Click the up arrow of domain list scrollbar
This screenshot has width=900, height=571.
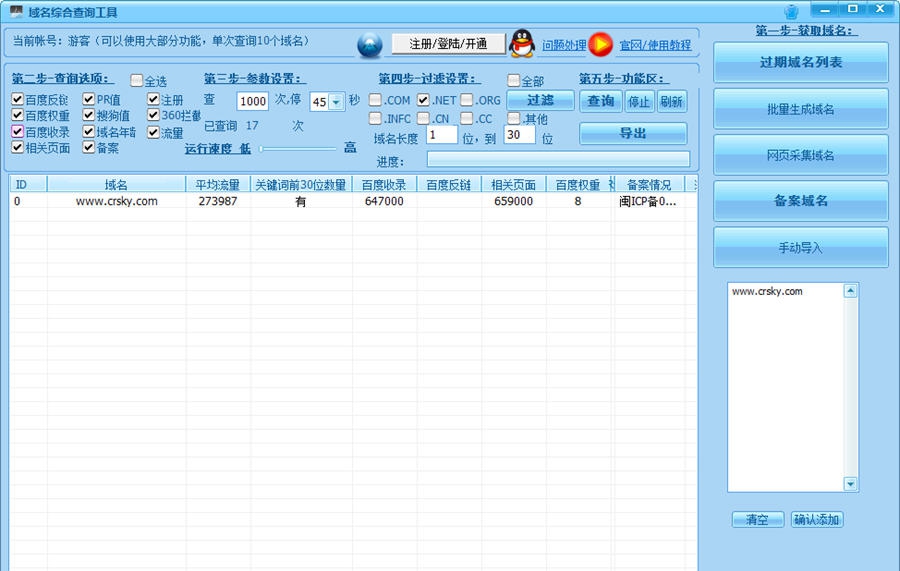pyautogui.click(x=850, y=291)
